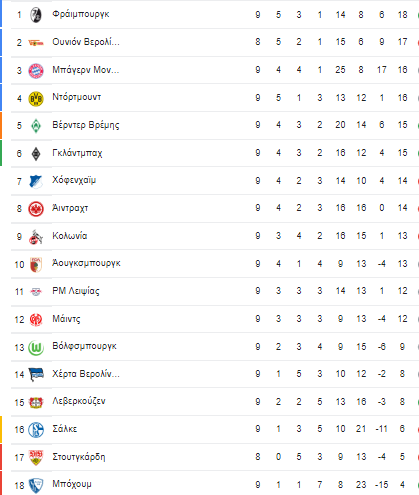419x495 pixels.
Task: Select the Bayern Munich crest
Action: [x=36, y=71]
